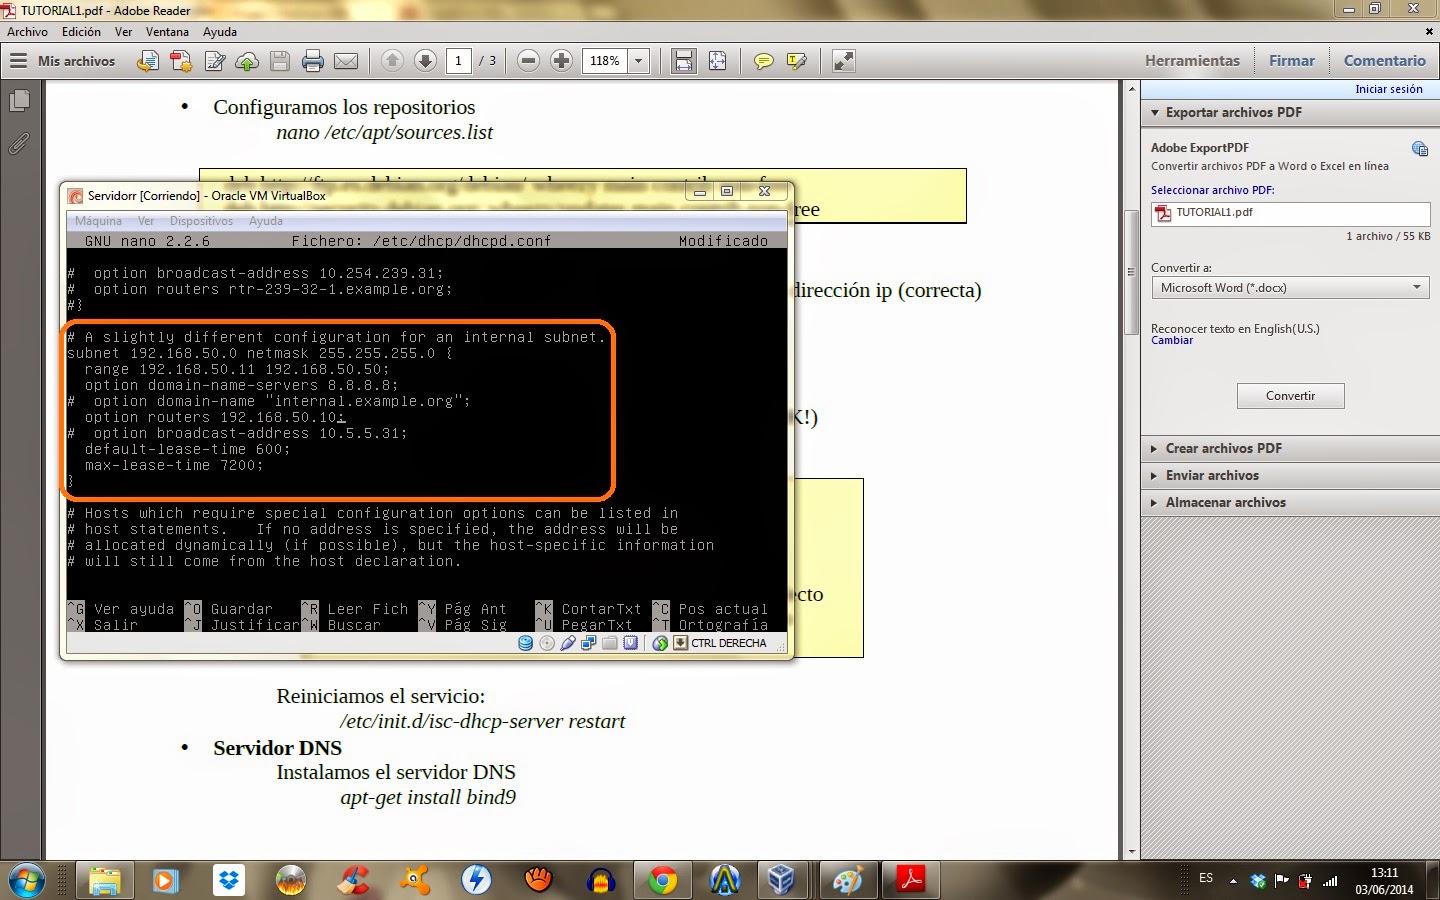Open the Convertir a format dropdown
Viewport: 1440px width, 900px height.
pos(1417,287)
